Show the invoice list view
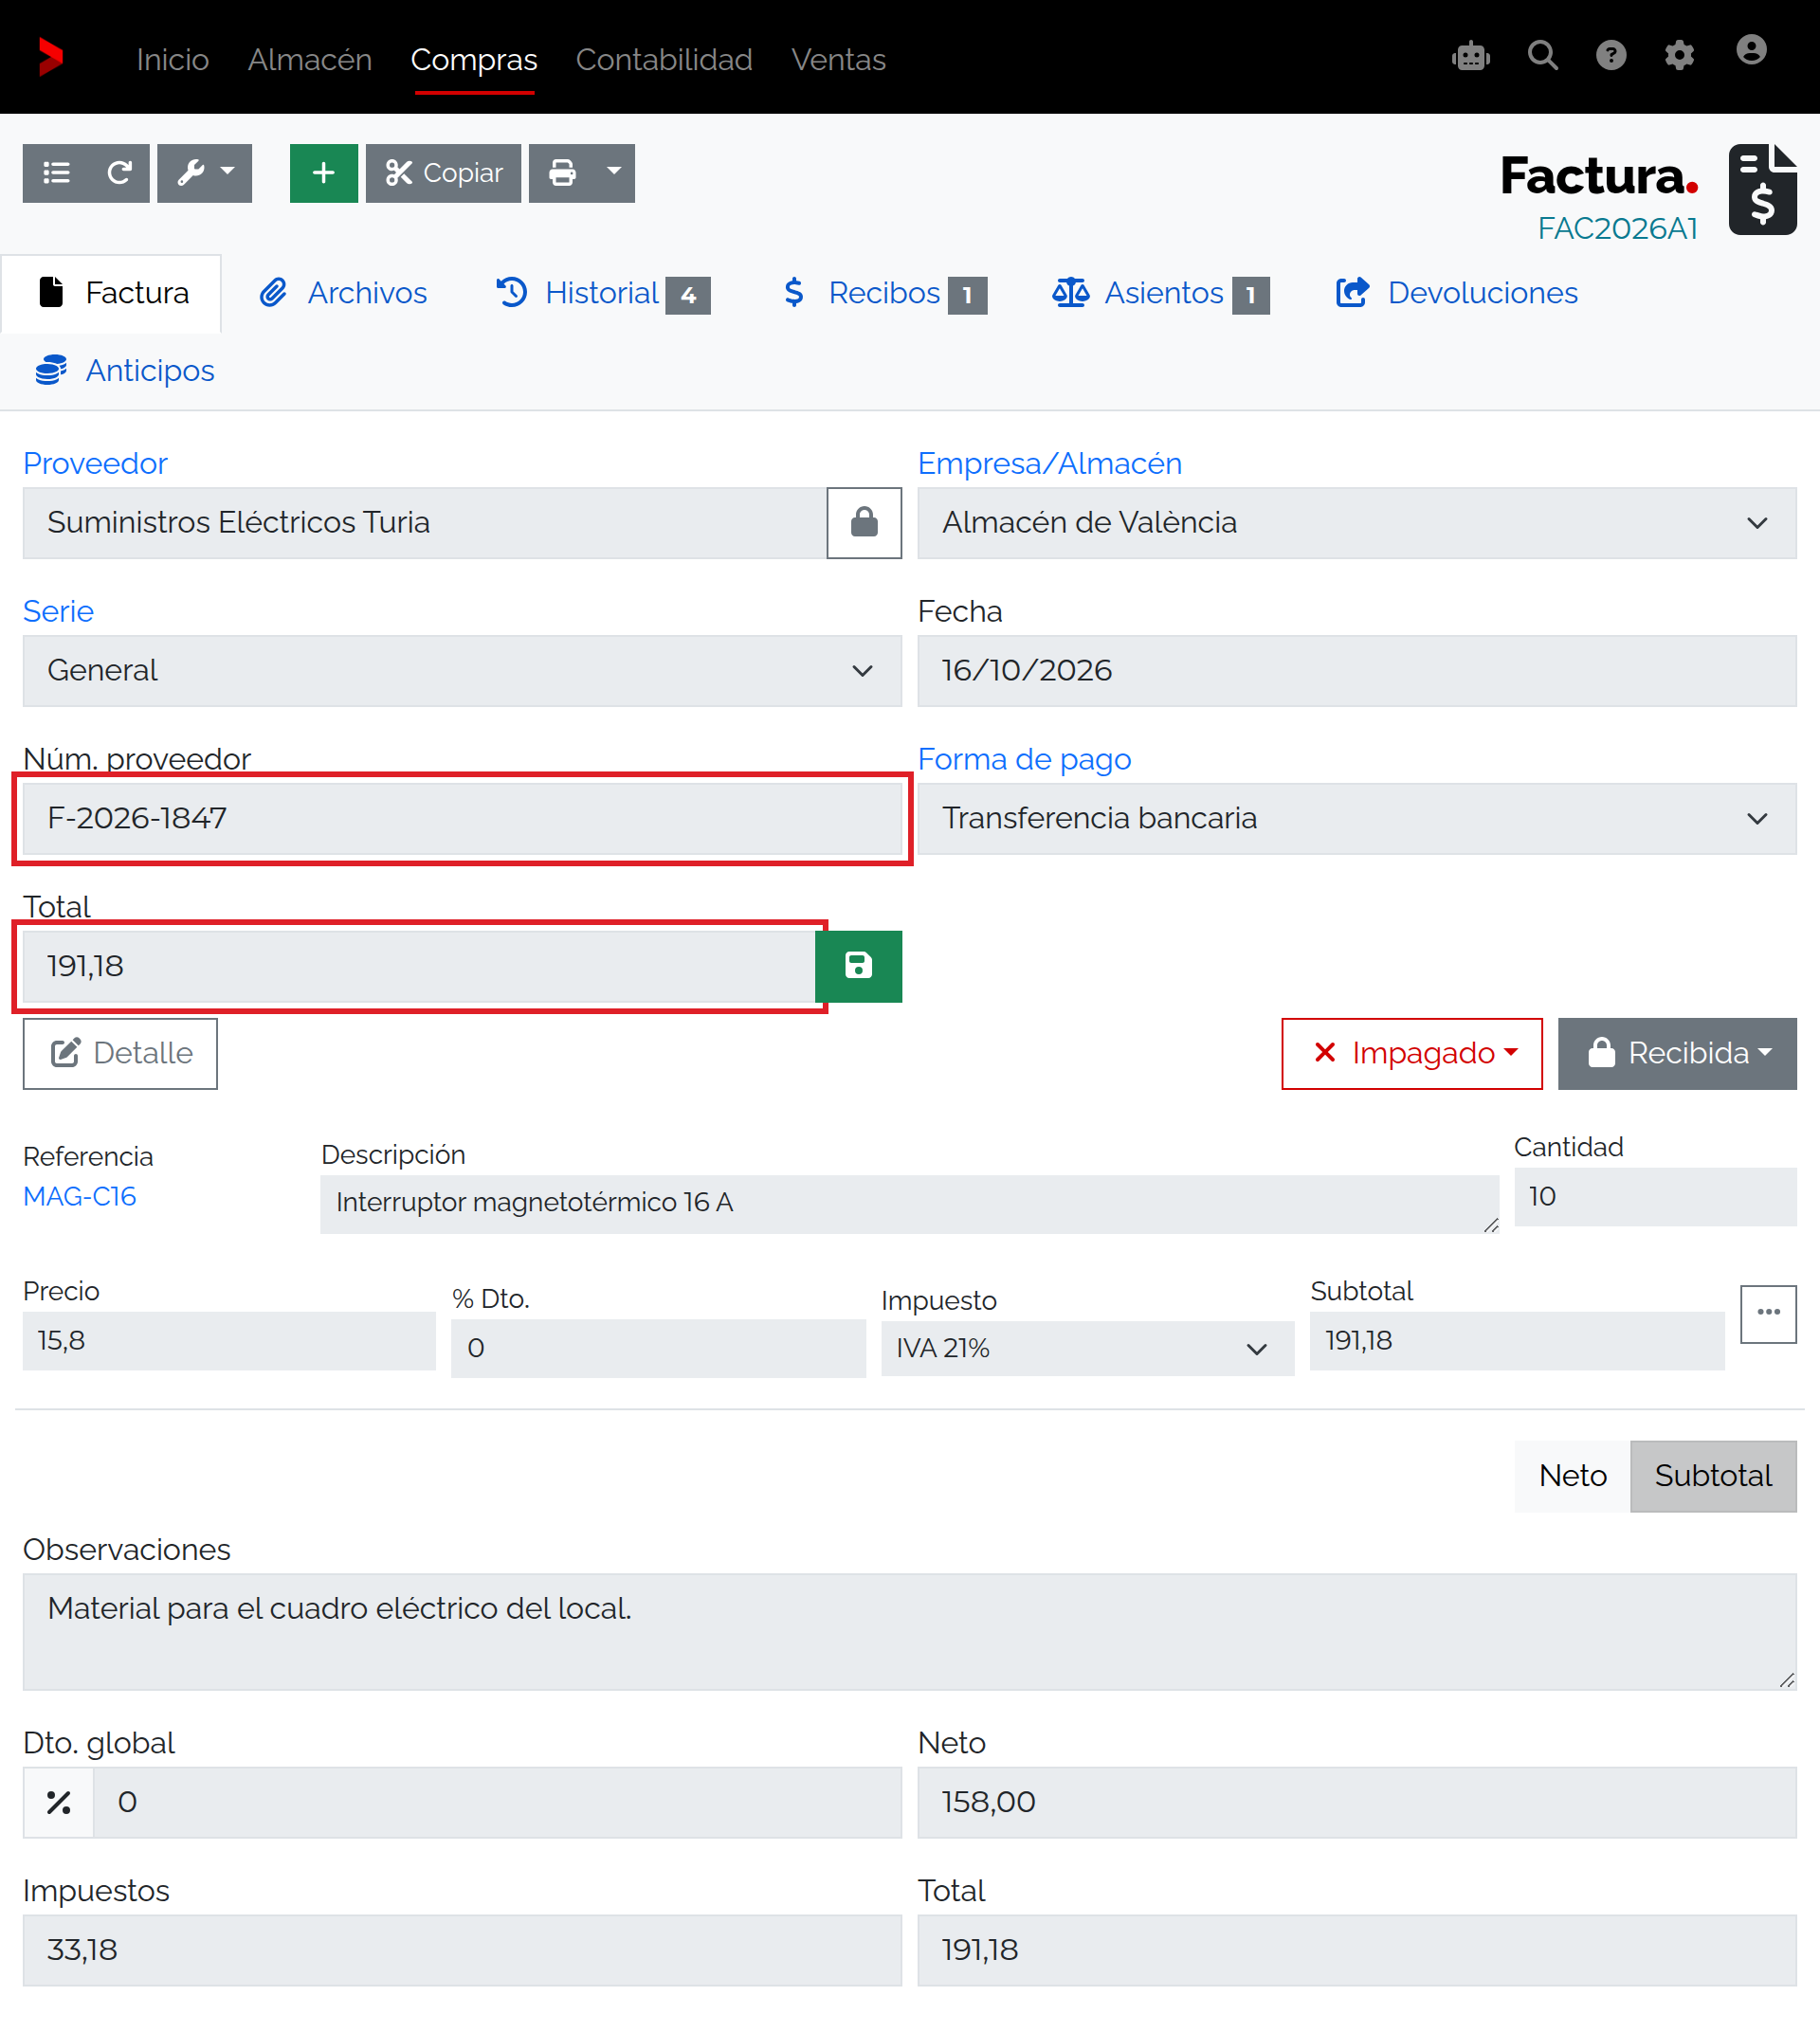 click(x=57, y=173)
